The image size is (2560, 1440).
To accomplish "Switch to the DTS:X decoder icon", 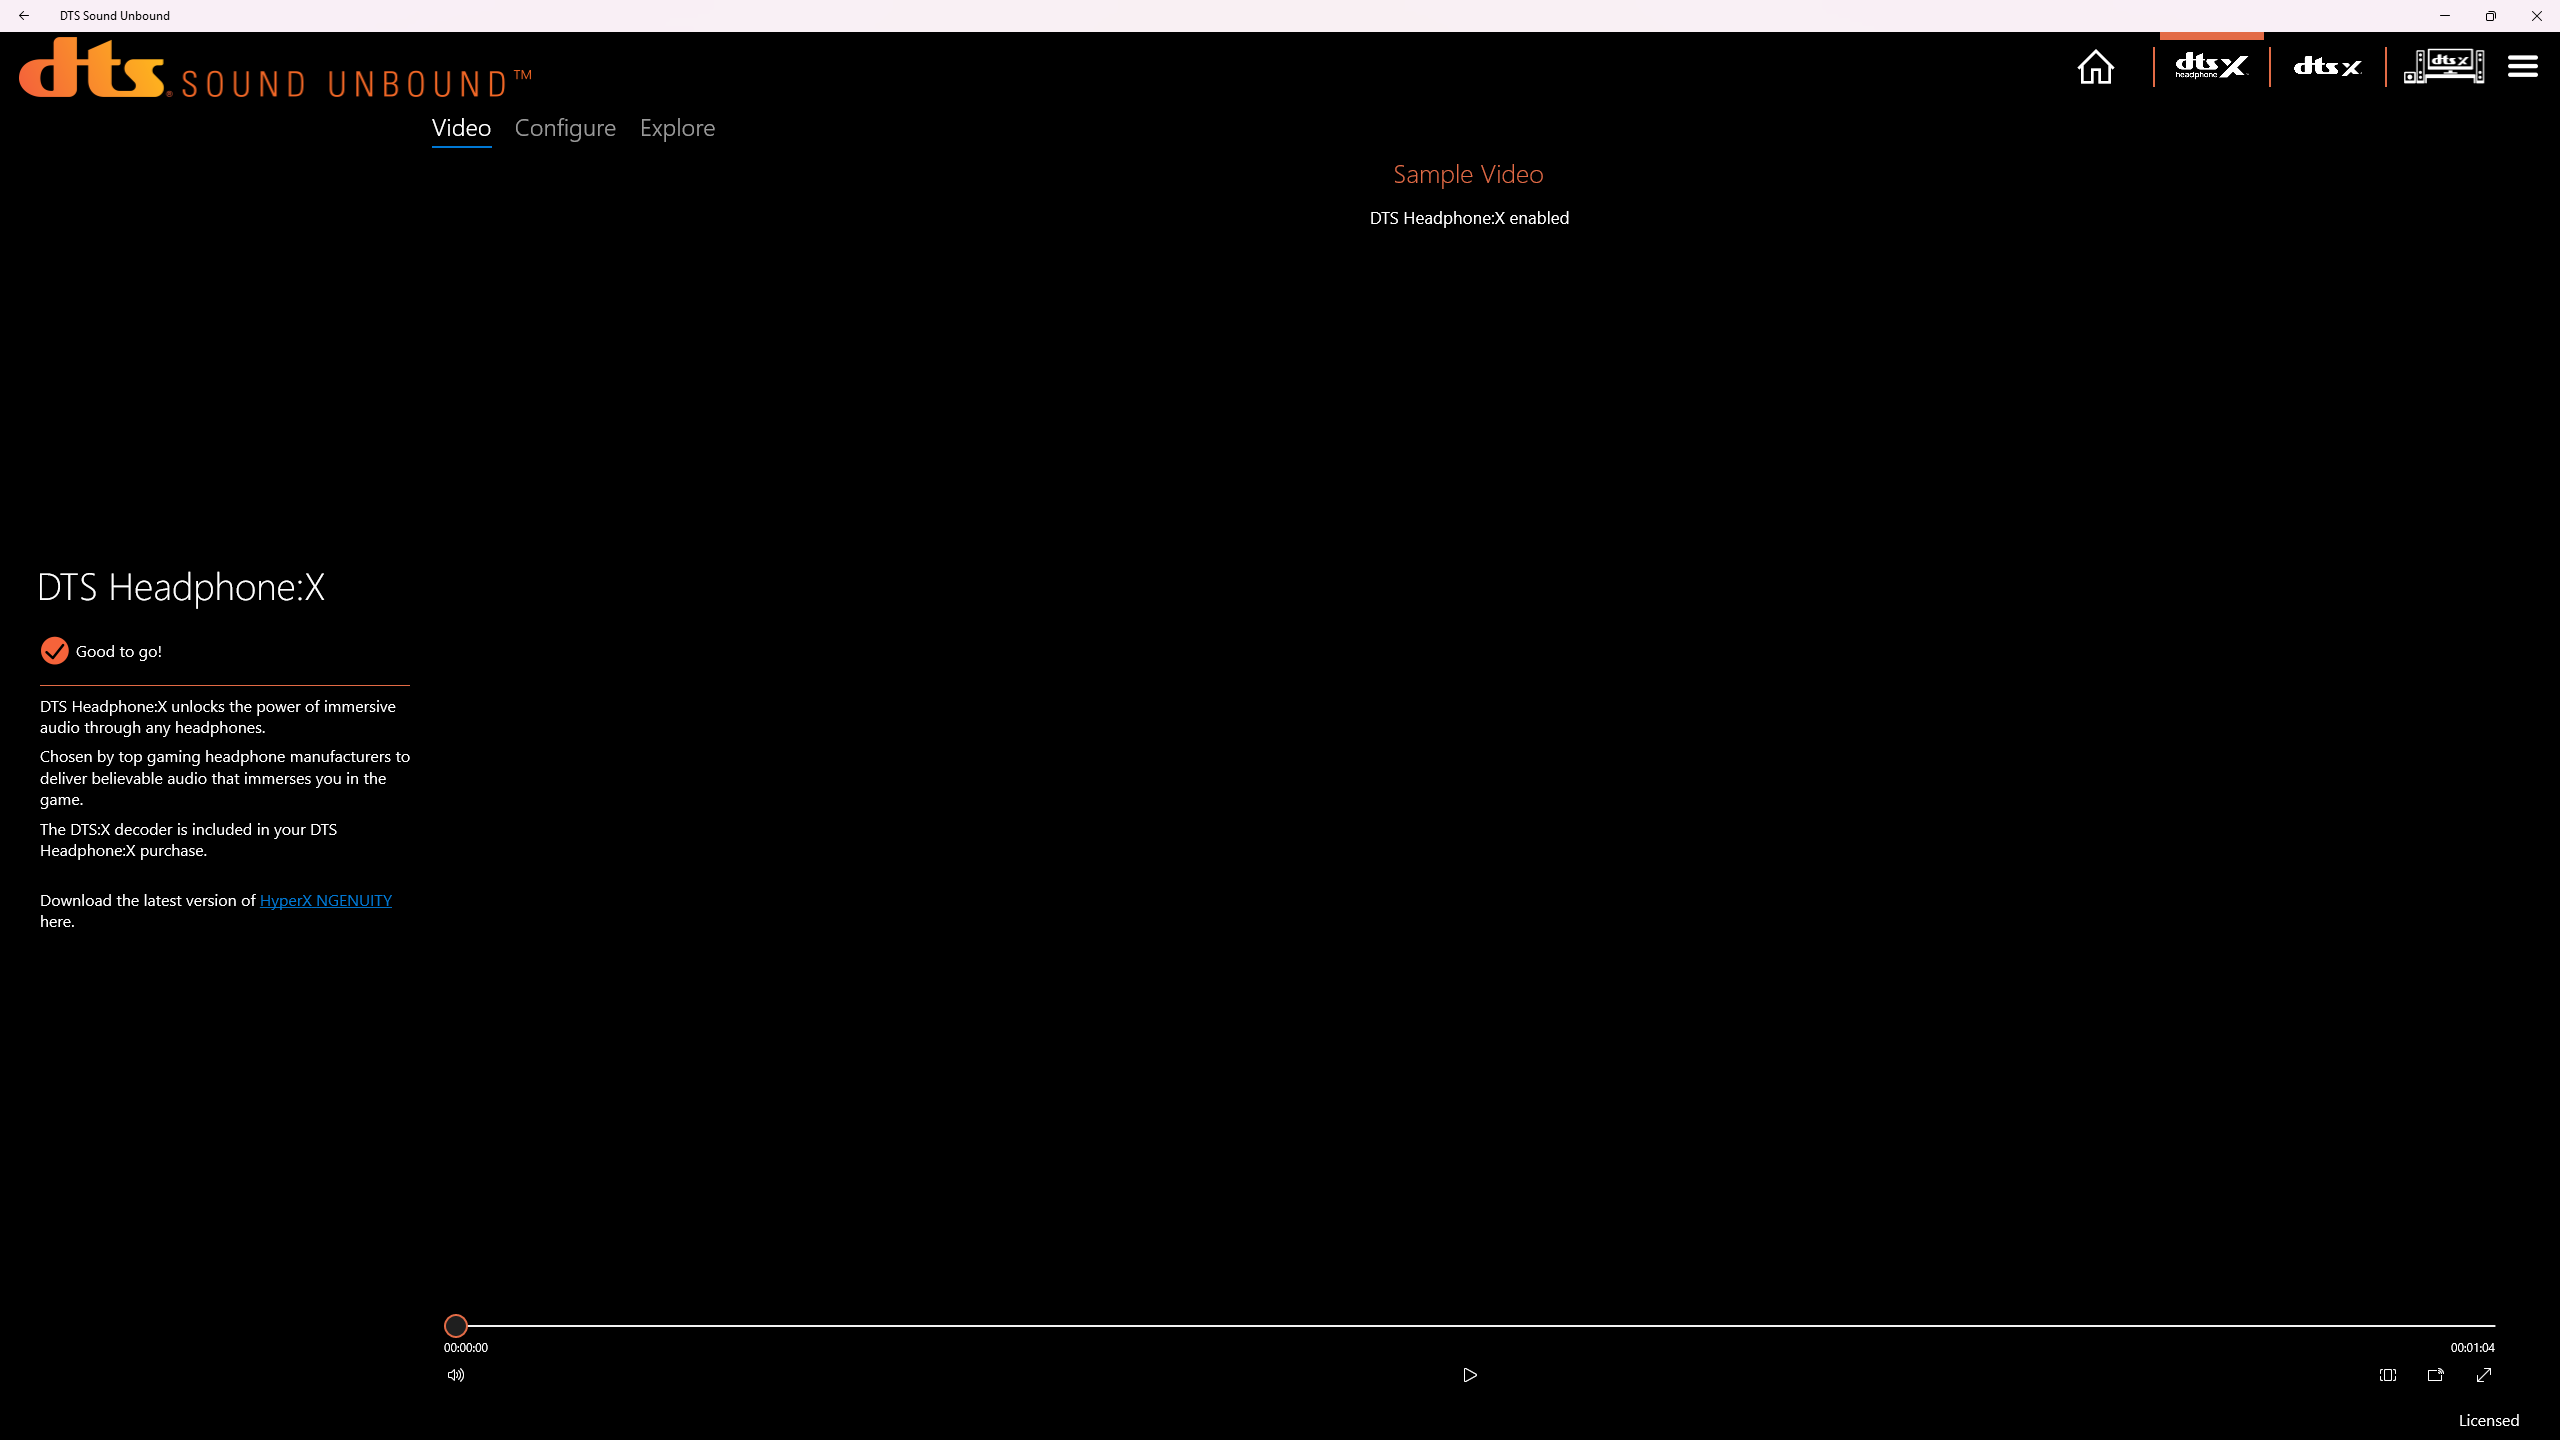I will (2327, 67).
